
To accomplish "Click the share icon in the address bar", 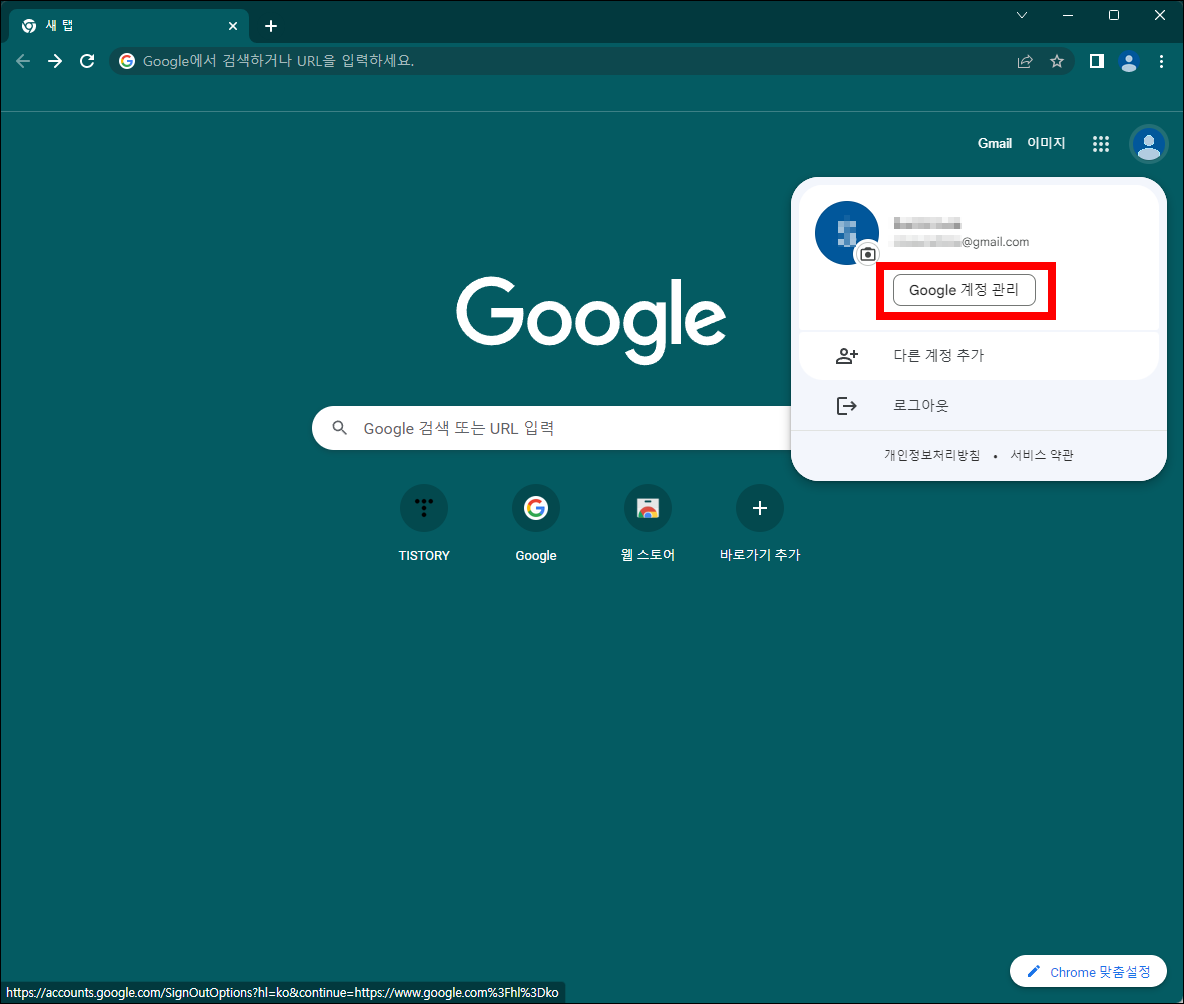I will pos(1025,62).
